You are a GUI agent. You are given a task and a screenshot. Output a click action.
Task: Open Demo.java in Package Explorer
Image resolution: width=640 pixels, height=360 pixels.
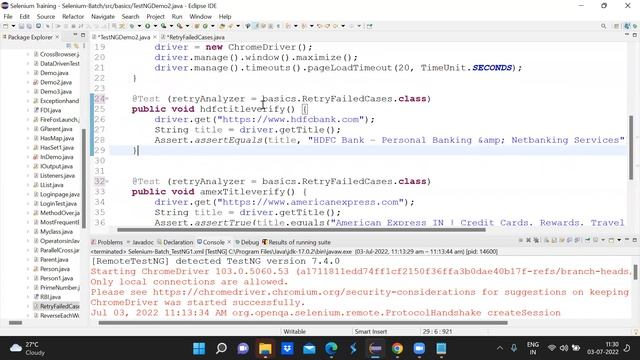click(54, 73)
